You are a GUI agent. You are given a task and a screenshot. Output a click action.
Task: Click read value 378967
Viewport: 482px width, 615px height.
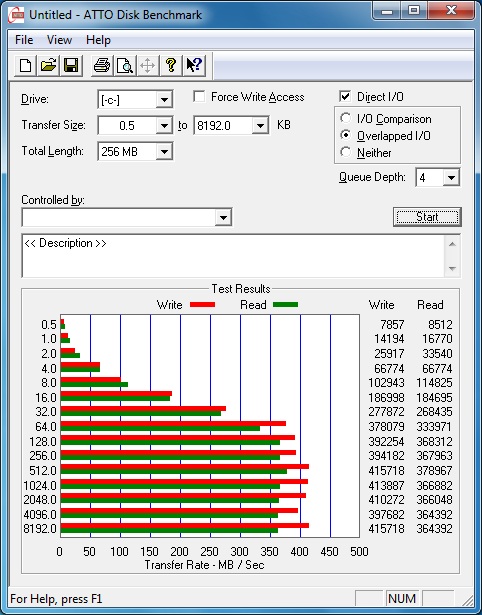434,470
